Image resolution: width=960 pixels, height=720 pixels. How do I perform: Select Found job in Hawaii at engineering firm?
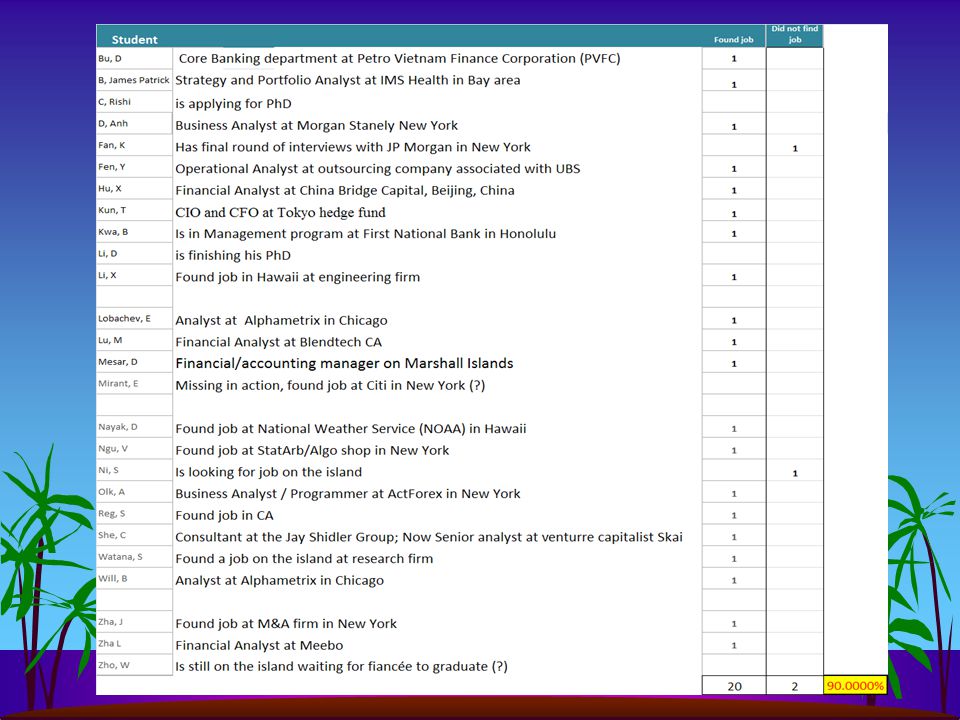pos(298,277)
